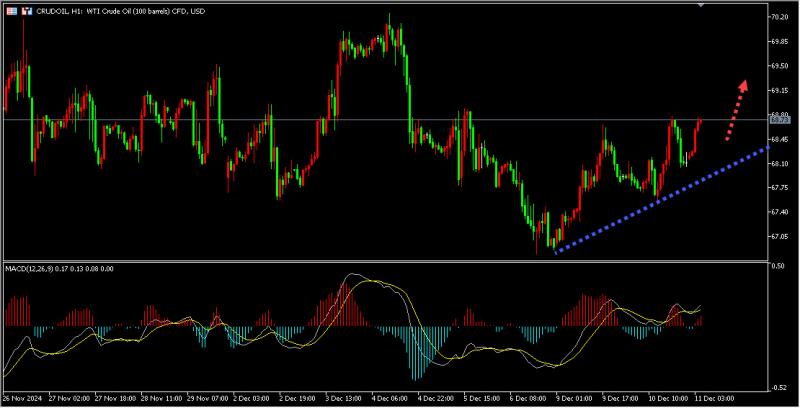Select the 27 Nov 18:00 time label
This screenshot has height=408, width=800.
click(115, 398)
